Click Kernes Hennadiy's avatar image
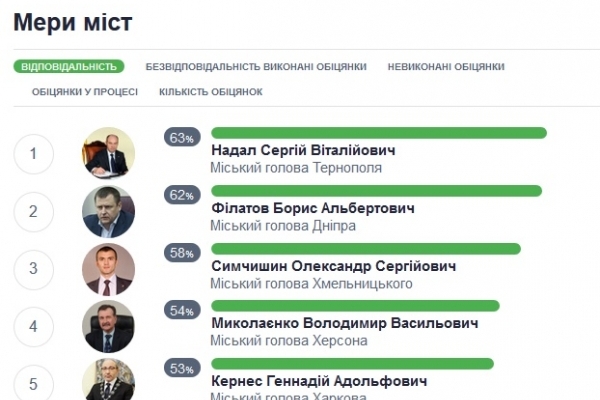This screenshot has width=600, height=400. (108, 381)
